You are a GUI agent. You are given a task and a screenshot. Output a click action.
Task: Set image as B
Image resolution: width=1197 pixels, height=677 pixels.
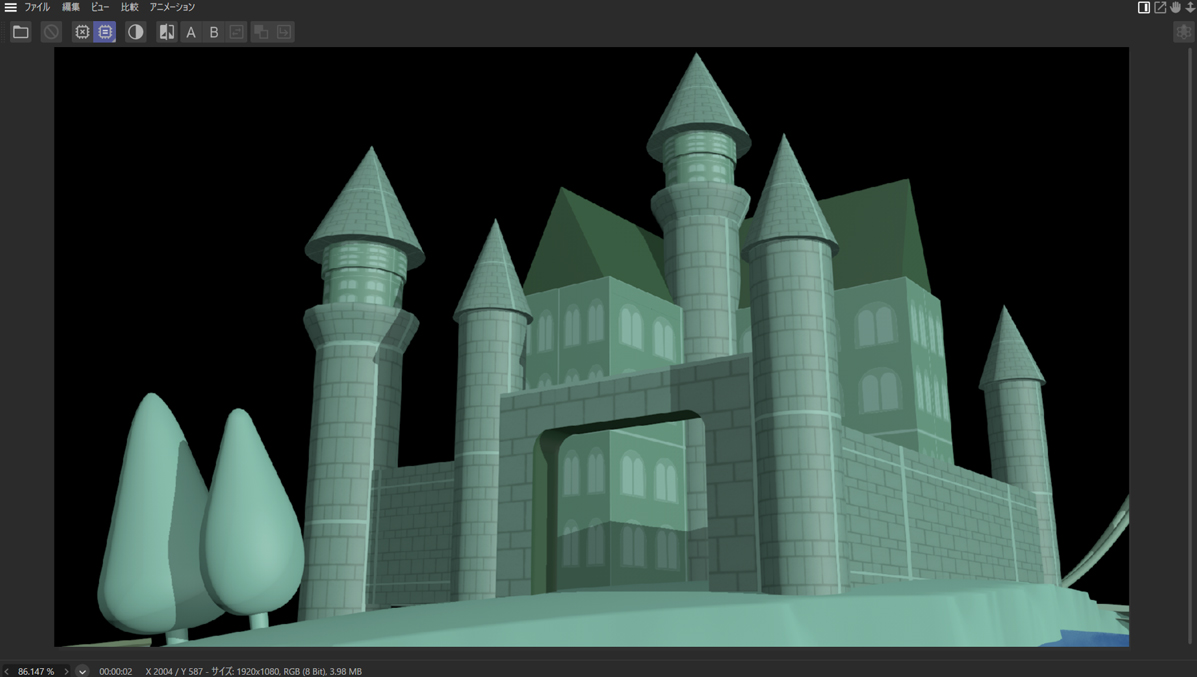pyautogui.click(x=213, y=32)
